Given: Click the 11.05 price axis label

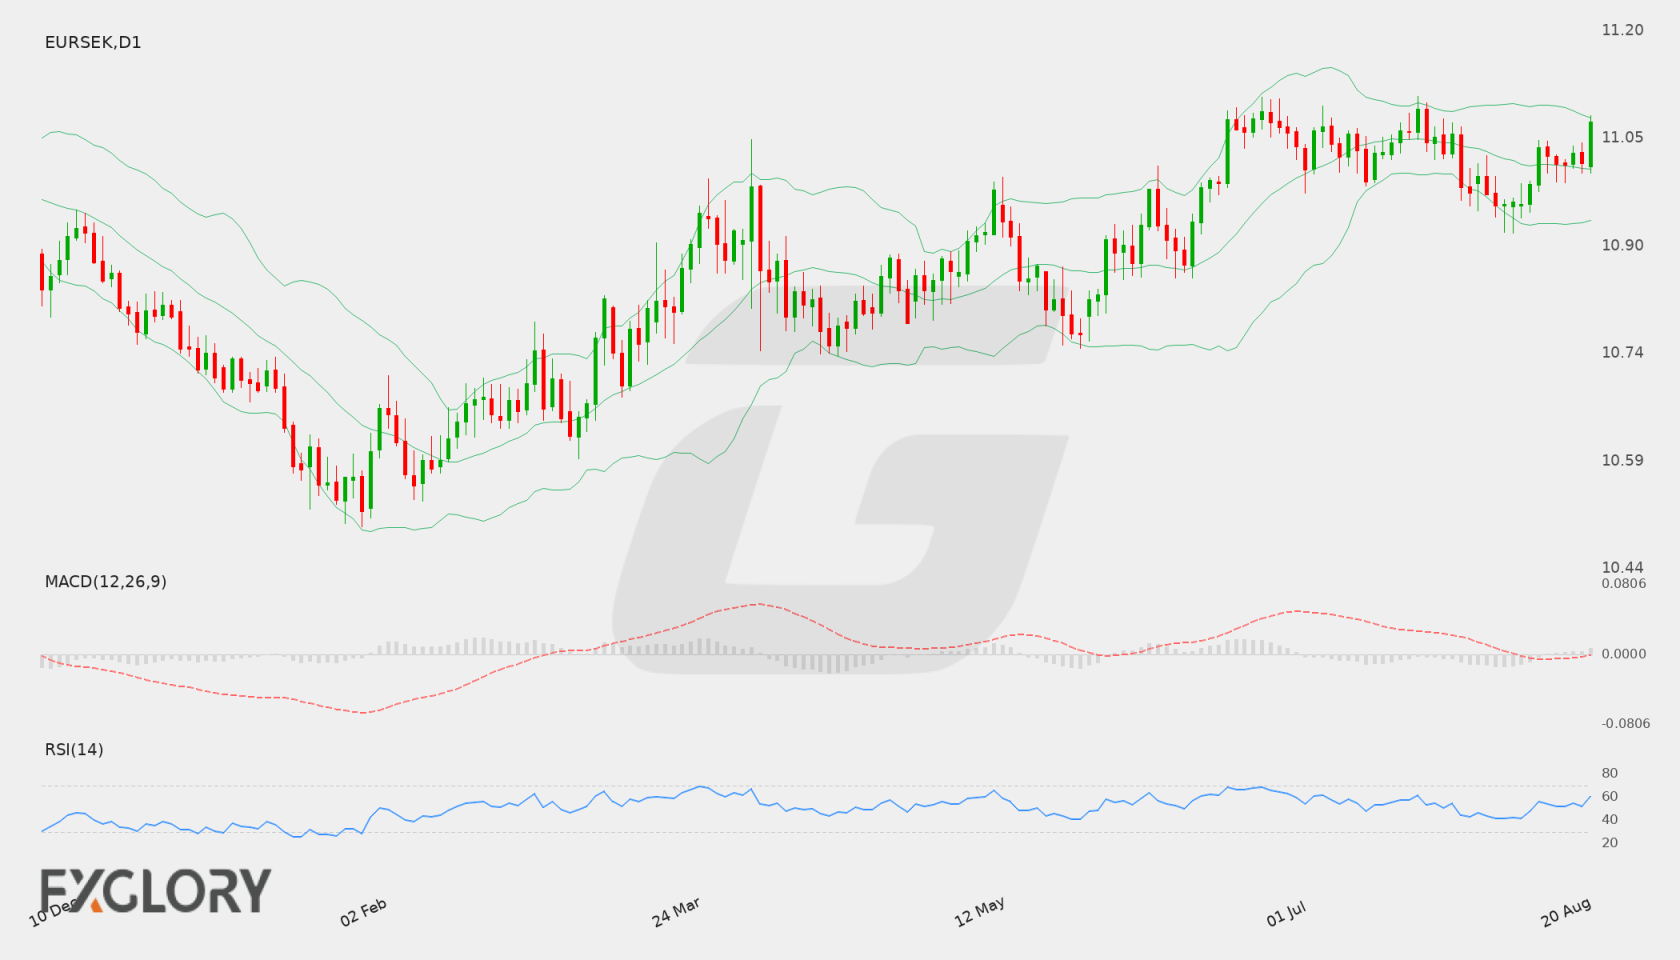Looking at the screenshot, I should click(1622, 137).
